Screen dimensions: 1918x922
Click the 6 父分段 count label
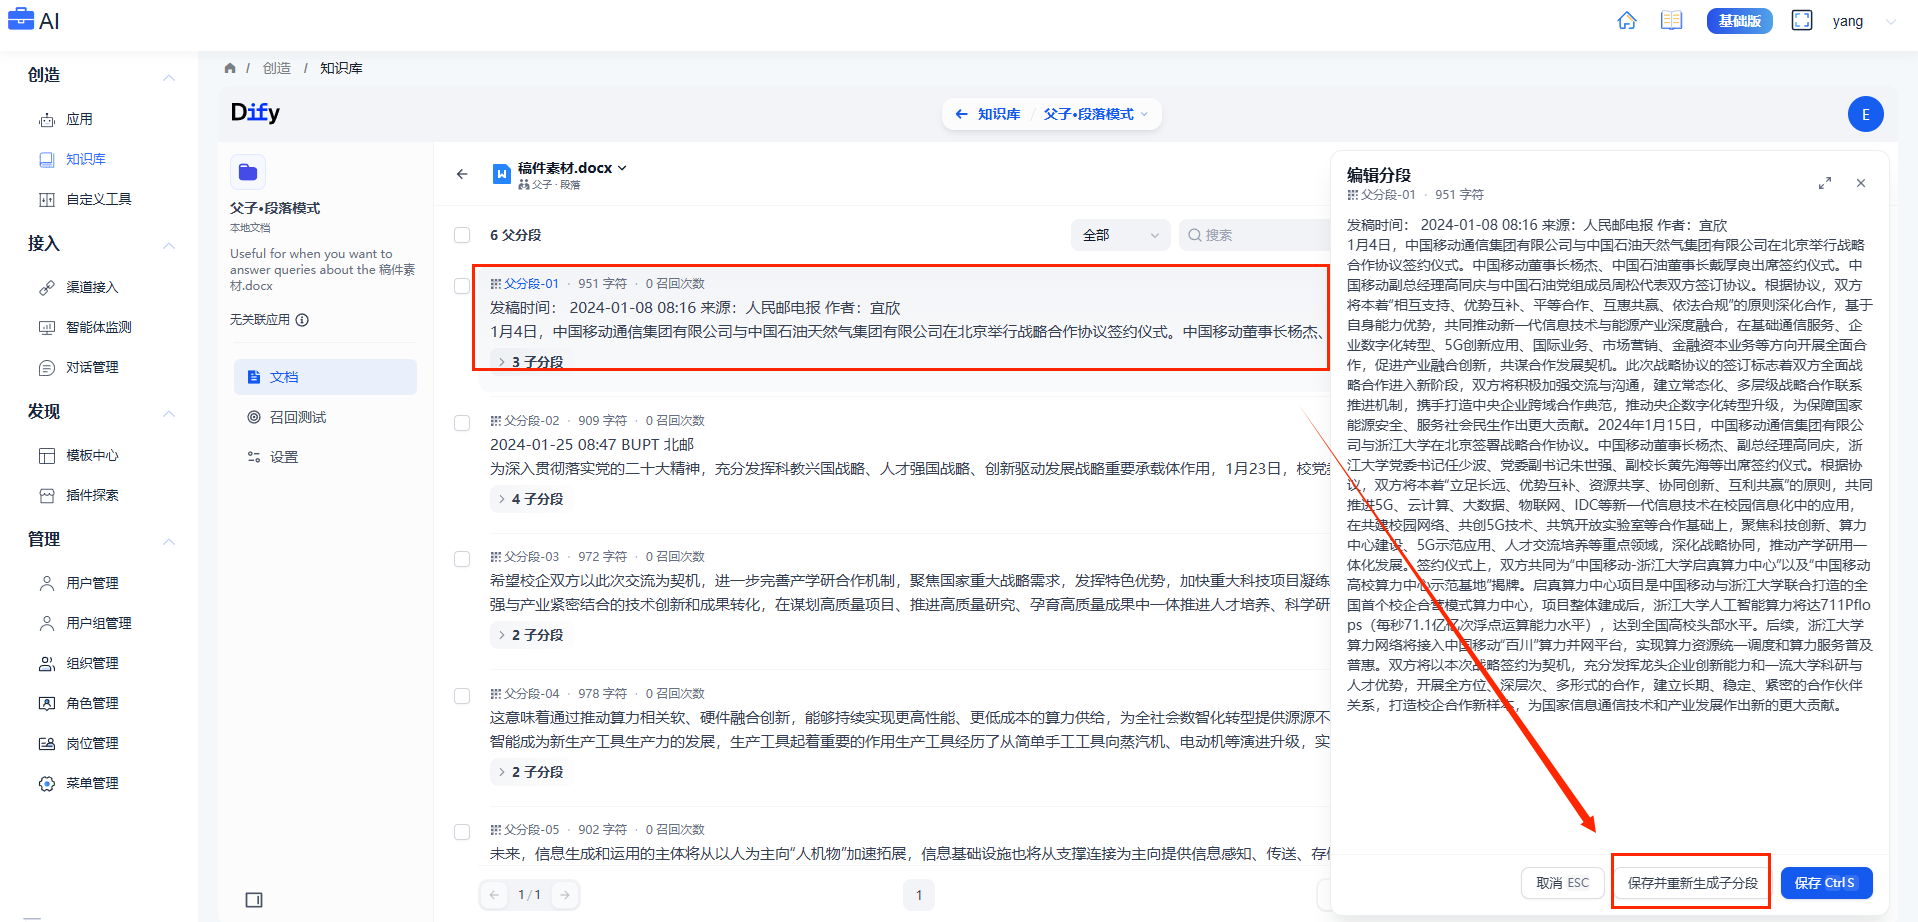(515, 235)
